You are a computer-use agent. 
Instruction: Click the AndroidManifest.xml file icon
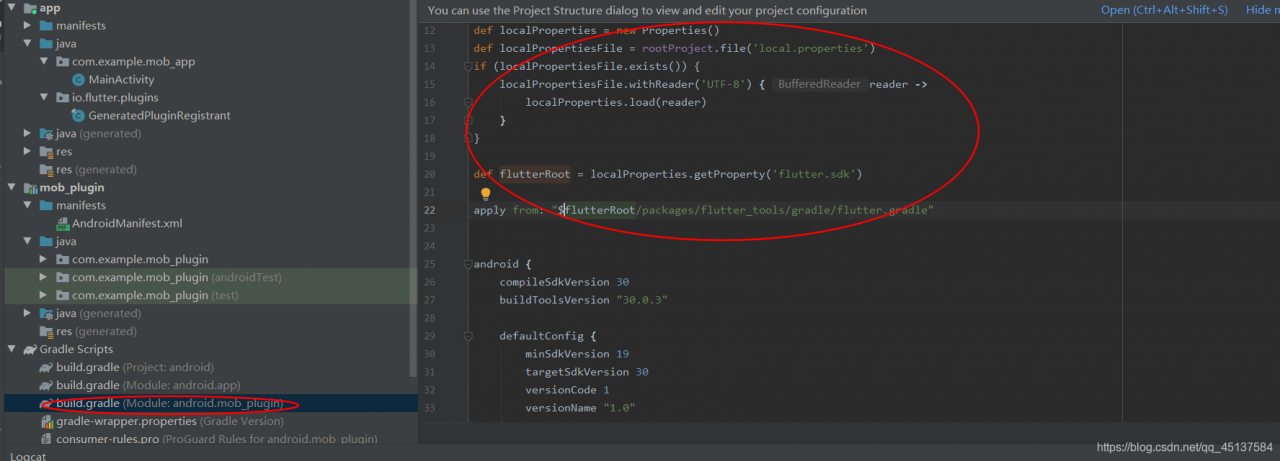63,224
